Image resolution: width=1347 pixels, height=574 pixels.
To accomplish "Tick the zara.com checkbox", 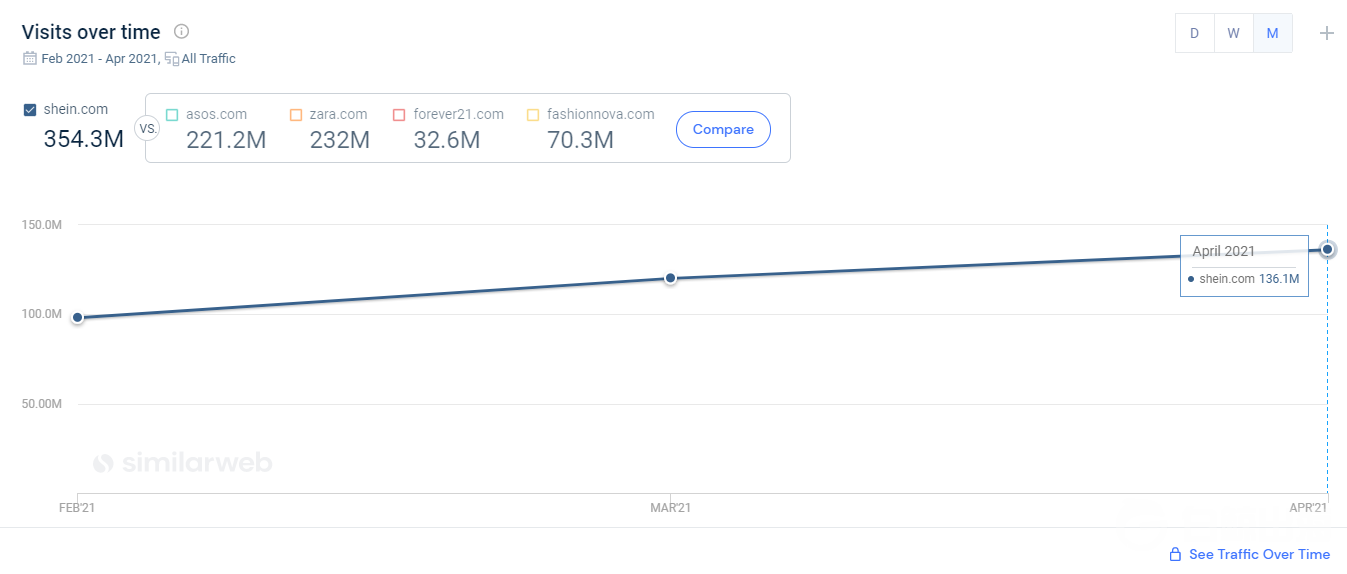I will pos(296,115).
